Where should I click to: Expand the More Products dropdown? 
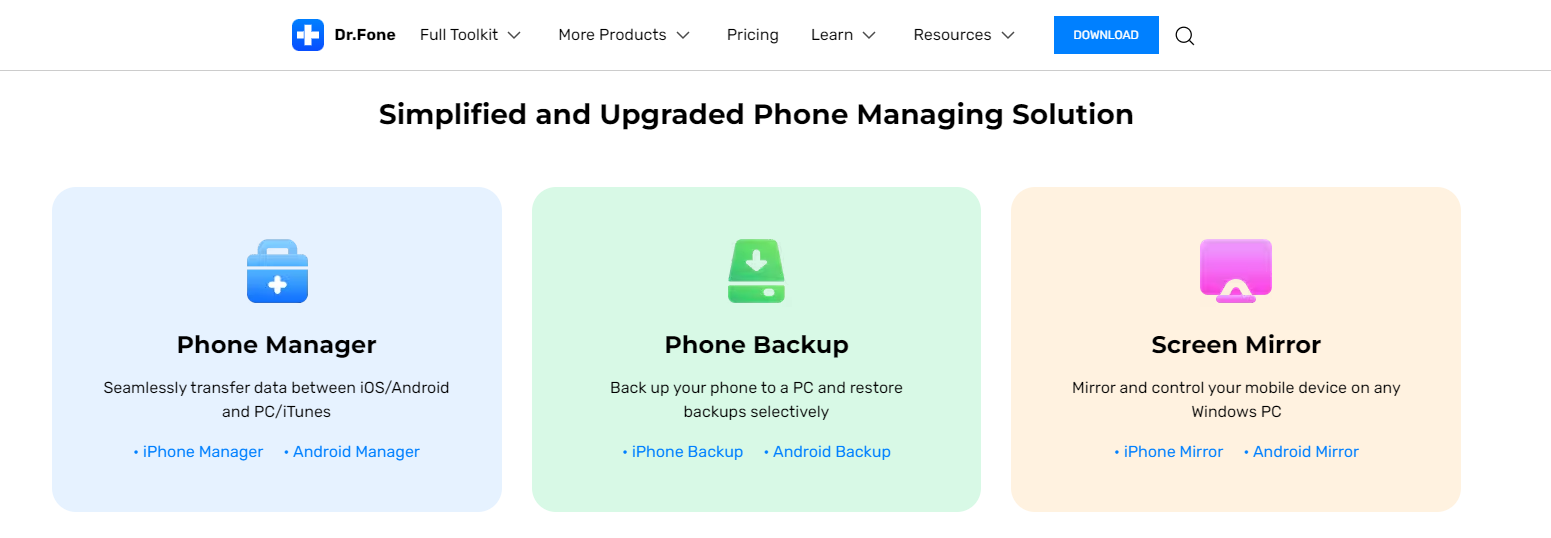click(624, 35)
